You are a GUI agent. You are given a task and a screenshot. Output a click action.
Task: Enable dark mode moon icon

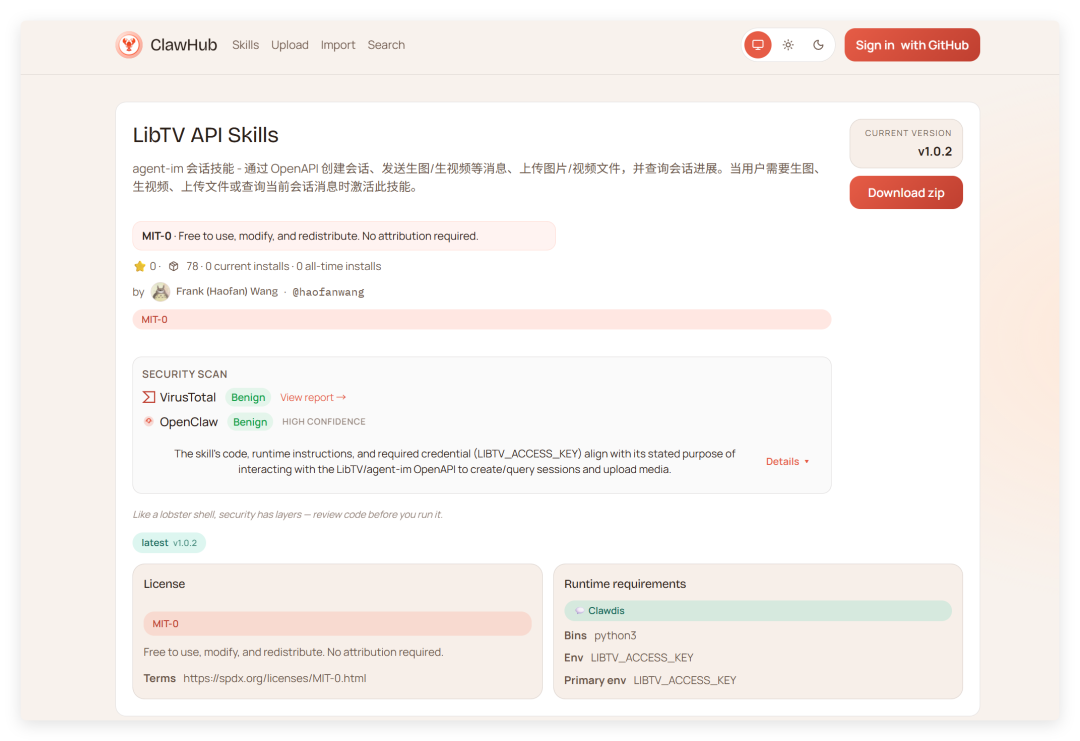pyautogui.click(x=818, y=45)
